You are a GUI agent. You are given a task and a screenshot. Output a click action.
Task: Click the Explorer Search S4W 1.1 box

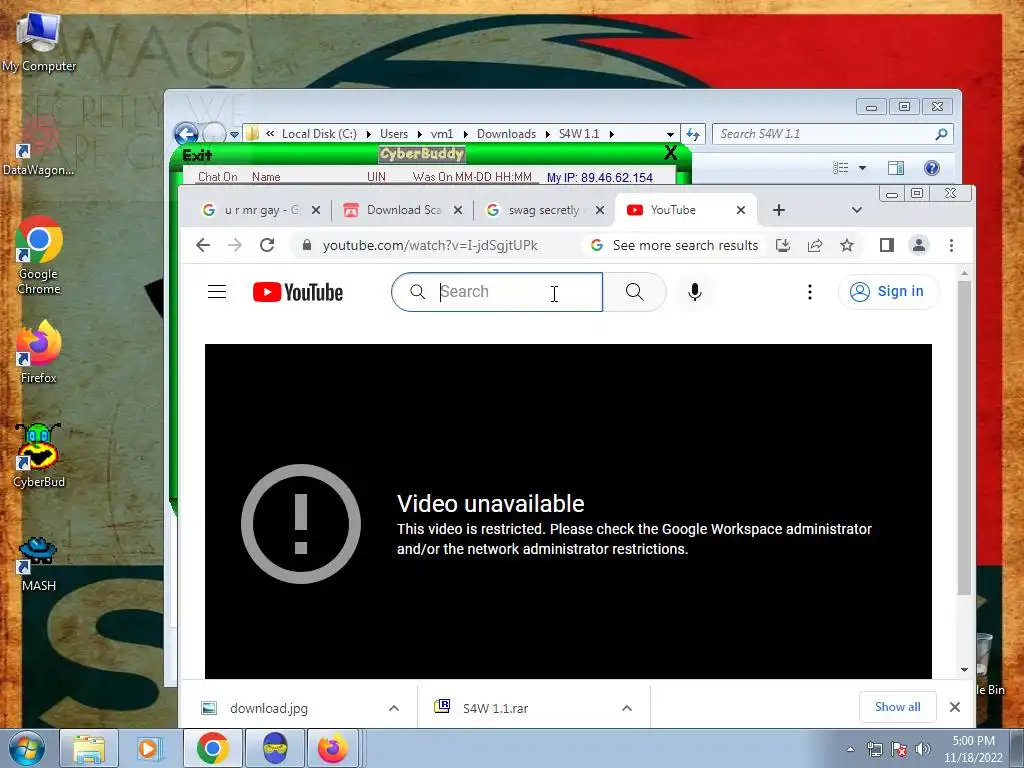pyautogui.click(x=833, y=134)
